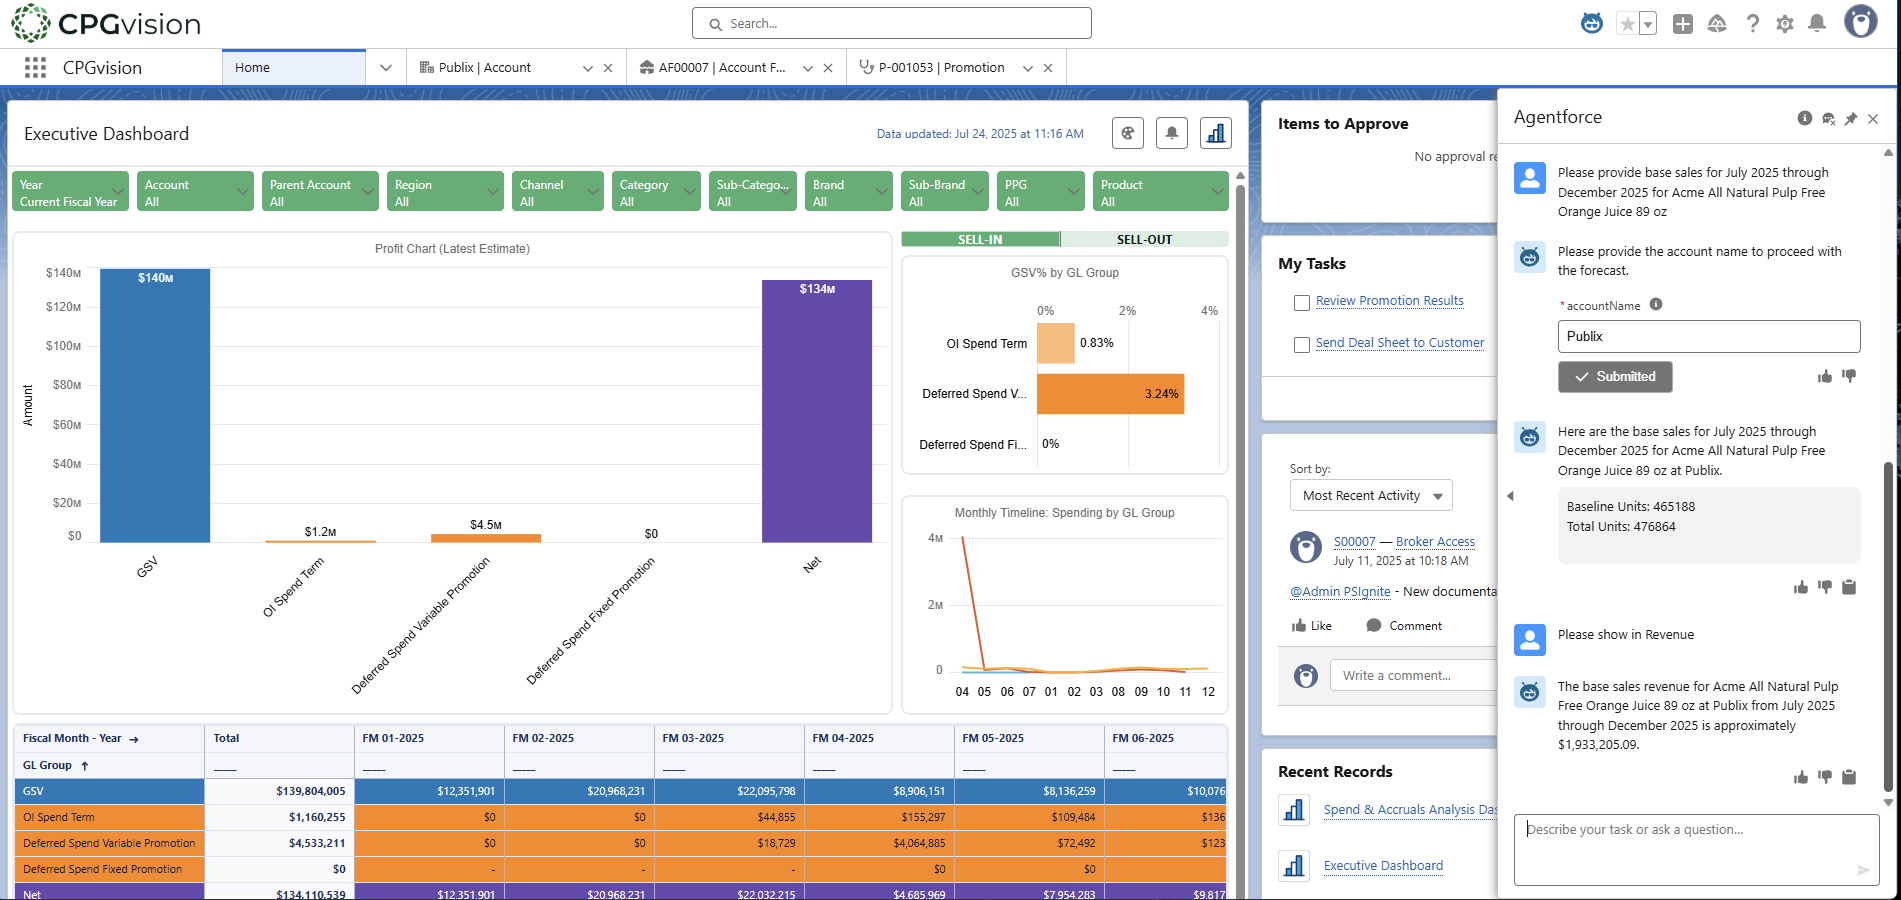Focus the global Search box
The image size is (1901, 900).
[x=892, y=23]
